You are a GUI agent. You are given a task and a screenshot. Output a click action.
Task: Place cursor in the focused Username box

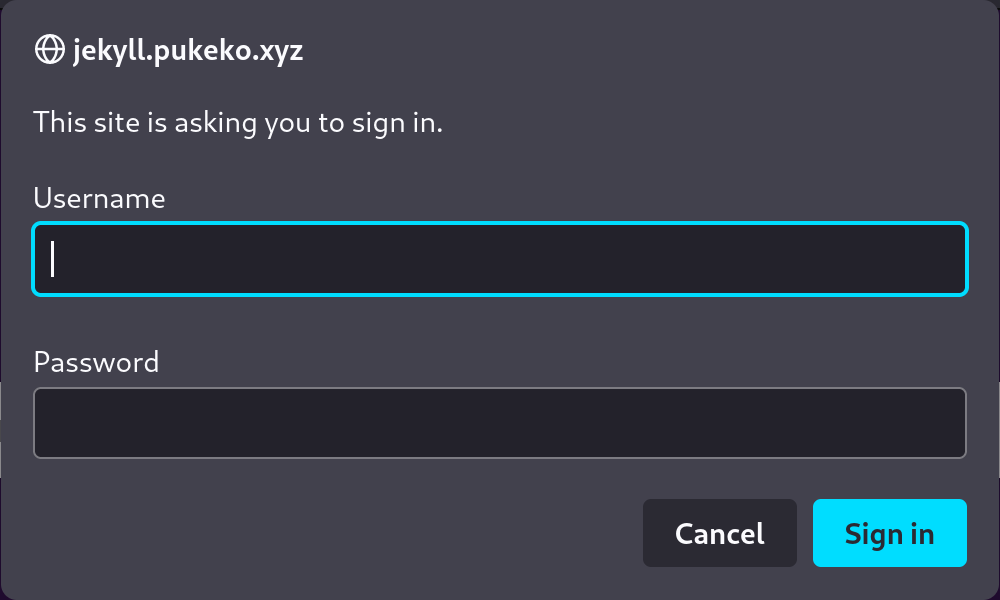(500, 259)
